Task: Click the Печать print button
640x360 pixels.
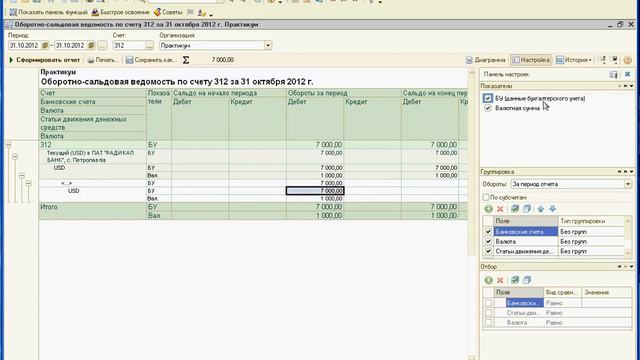Action: (x=102, y=60)
